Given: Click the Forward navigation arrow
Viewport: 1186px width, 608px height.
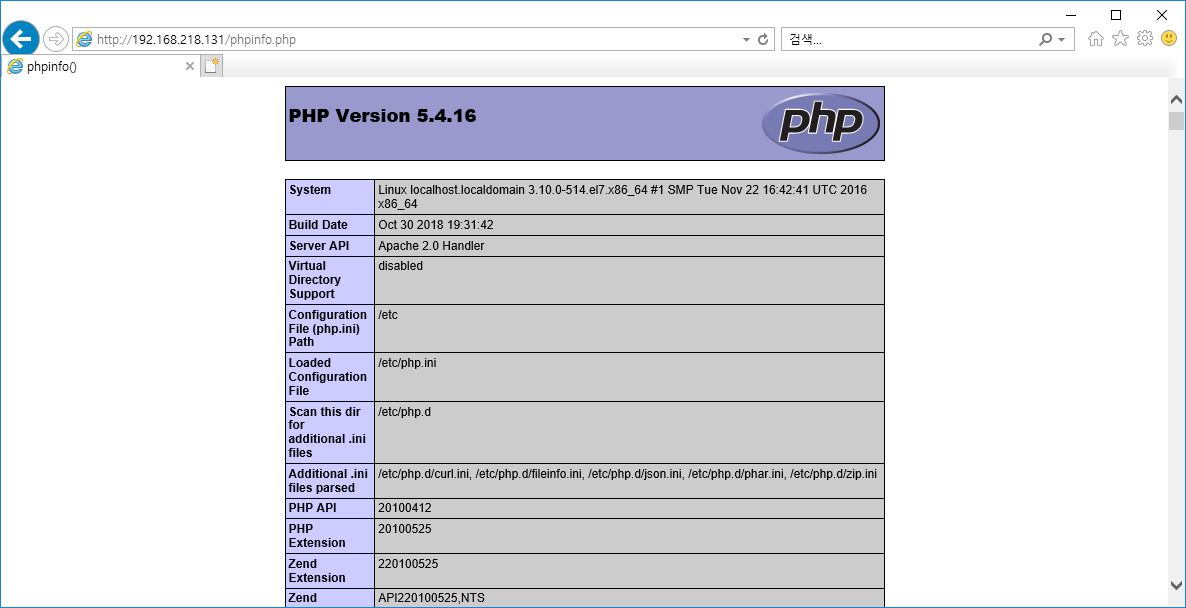Looking at the screenshot, I should coord(56,39).
